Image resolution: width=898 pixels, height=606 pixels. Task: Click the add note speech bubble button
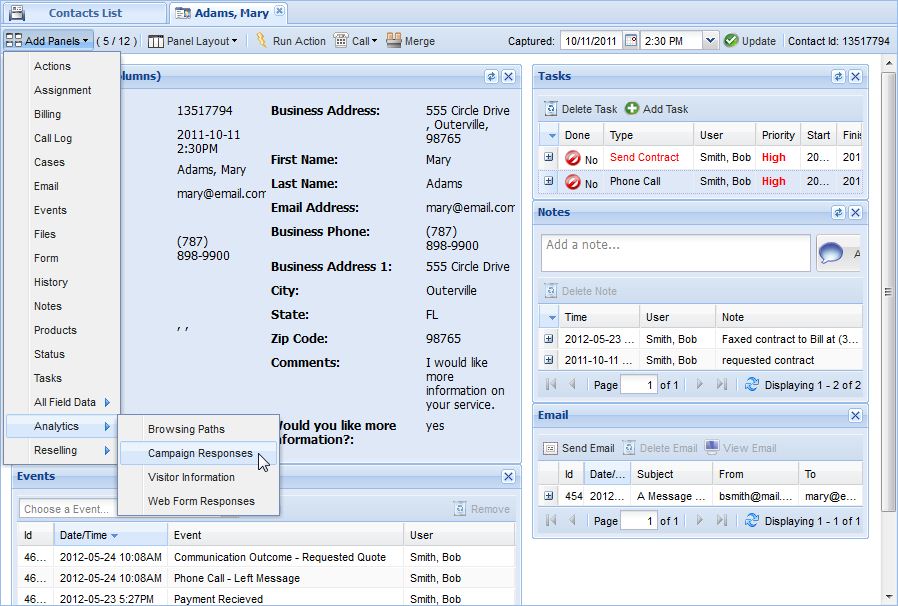(838, 253)
